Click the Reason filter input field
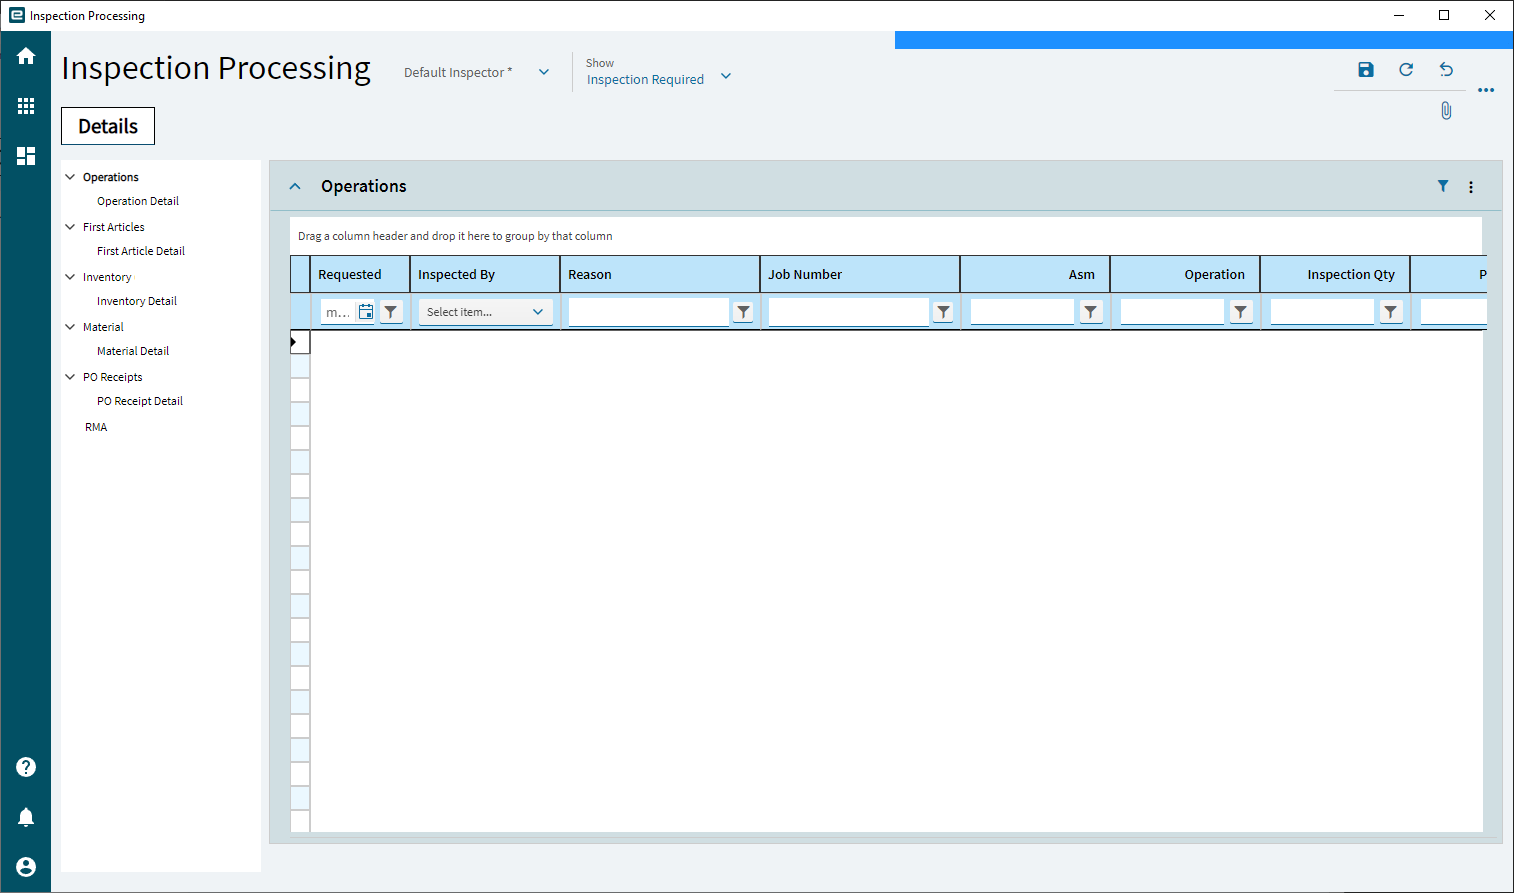Screen dimensions: 1514x893 [x=649, y=312]
